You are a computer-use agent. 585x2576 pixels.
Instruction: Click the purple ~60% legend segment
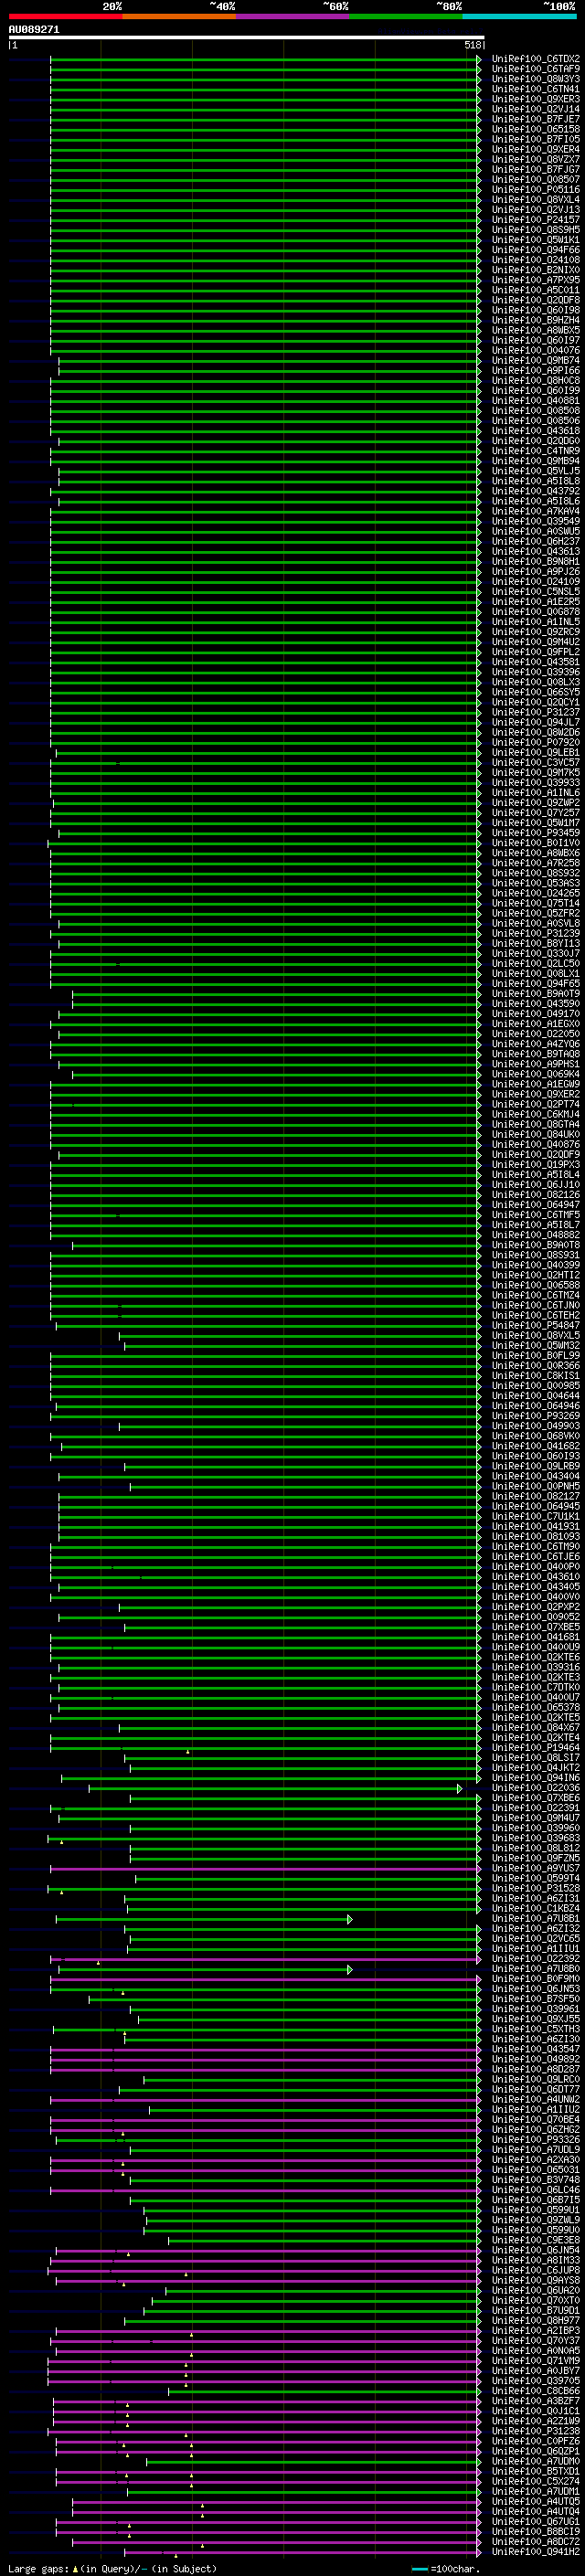[293, 16]
